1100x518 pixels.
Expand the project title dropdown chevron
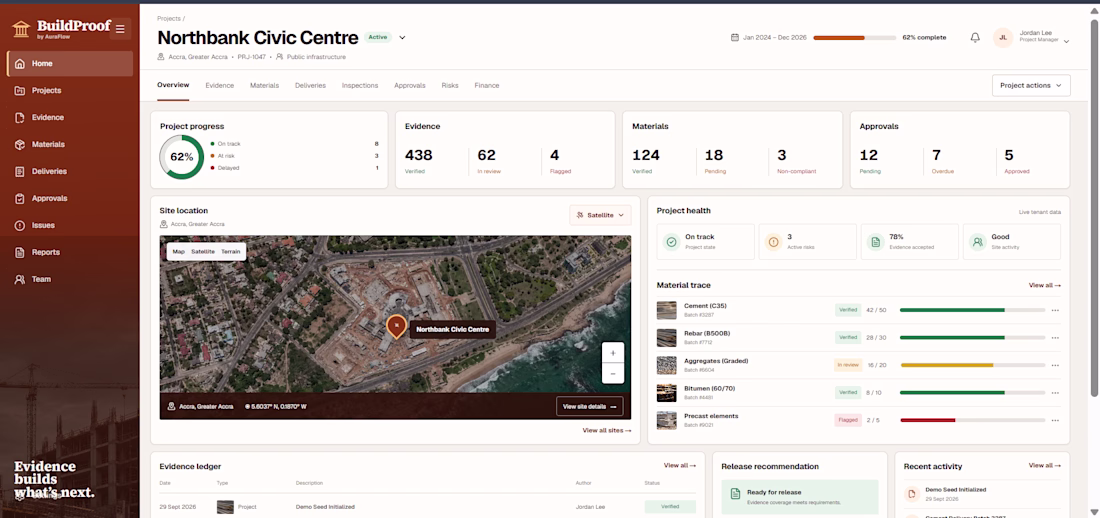[403, 38]
